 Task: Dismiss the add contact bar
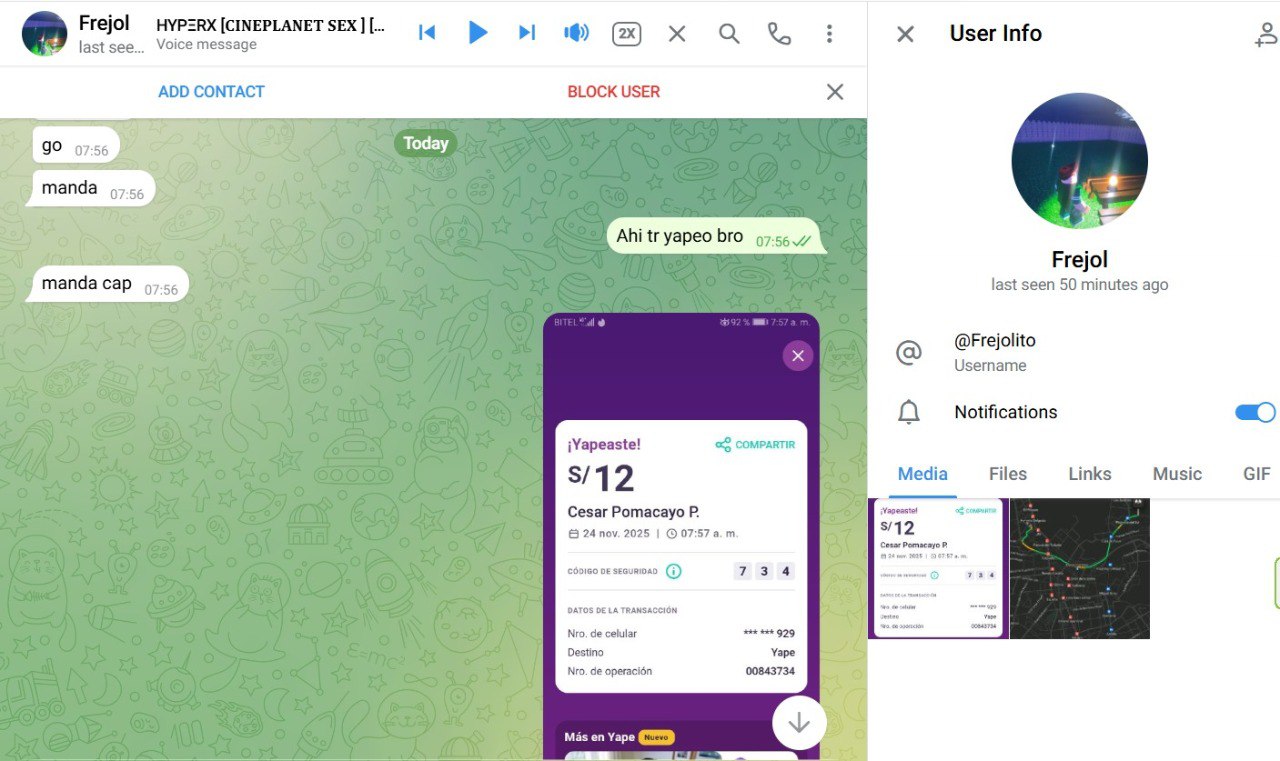point(835,92)
